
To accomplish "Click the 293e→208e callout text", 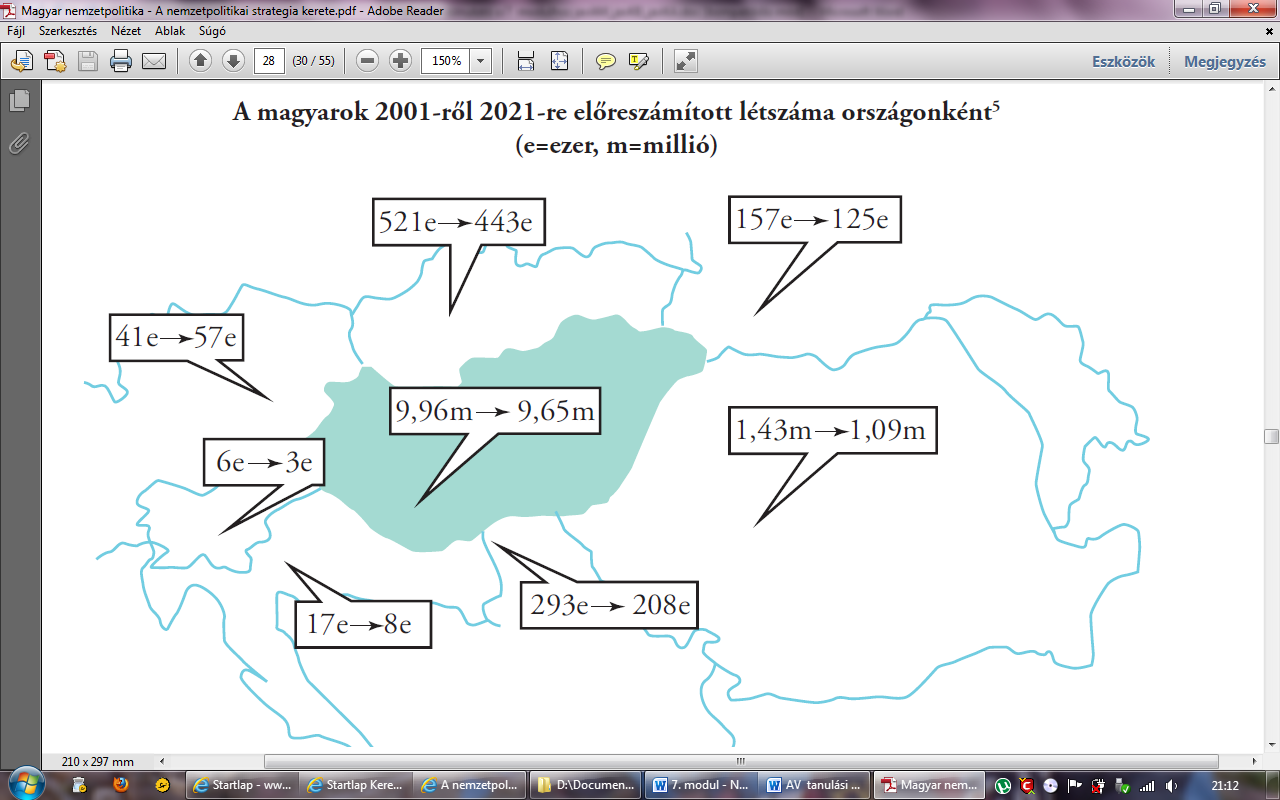I will 608,605.
